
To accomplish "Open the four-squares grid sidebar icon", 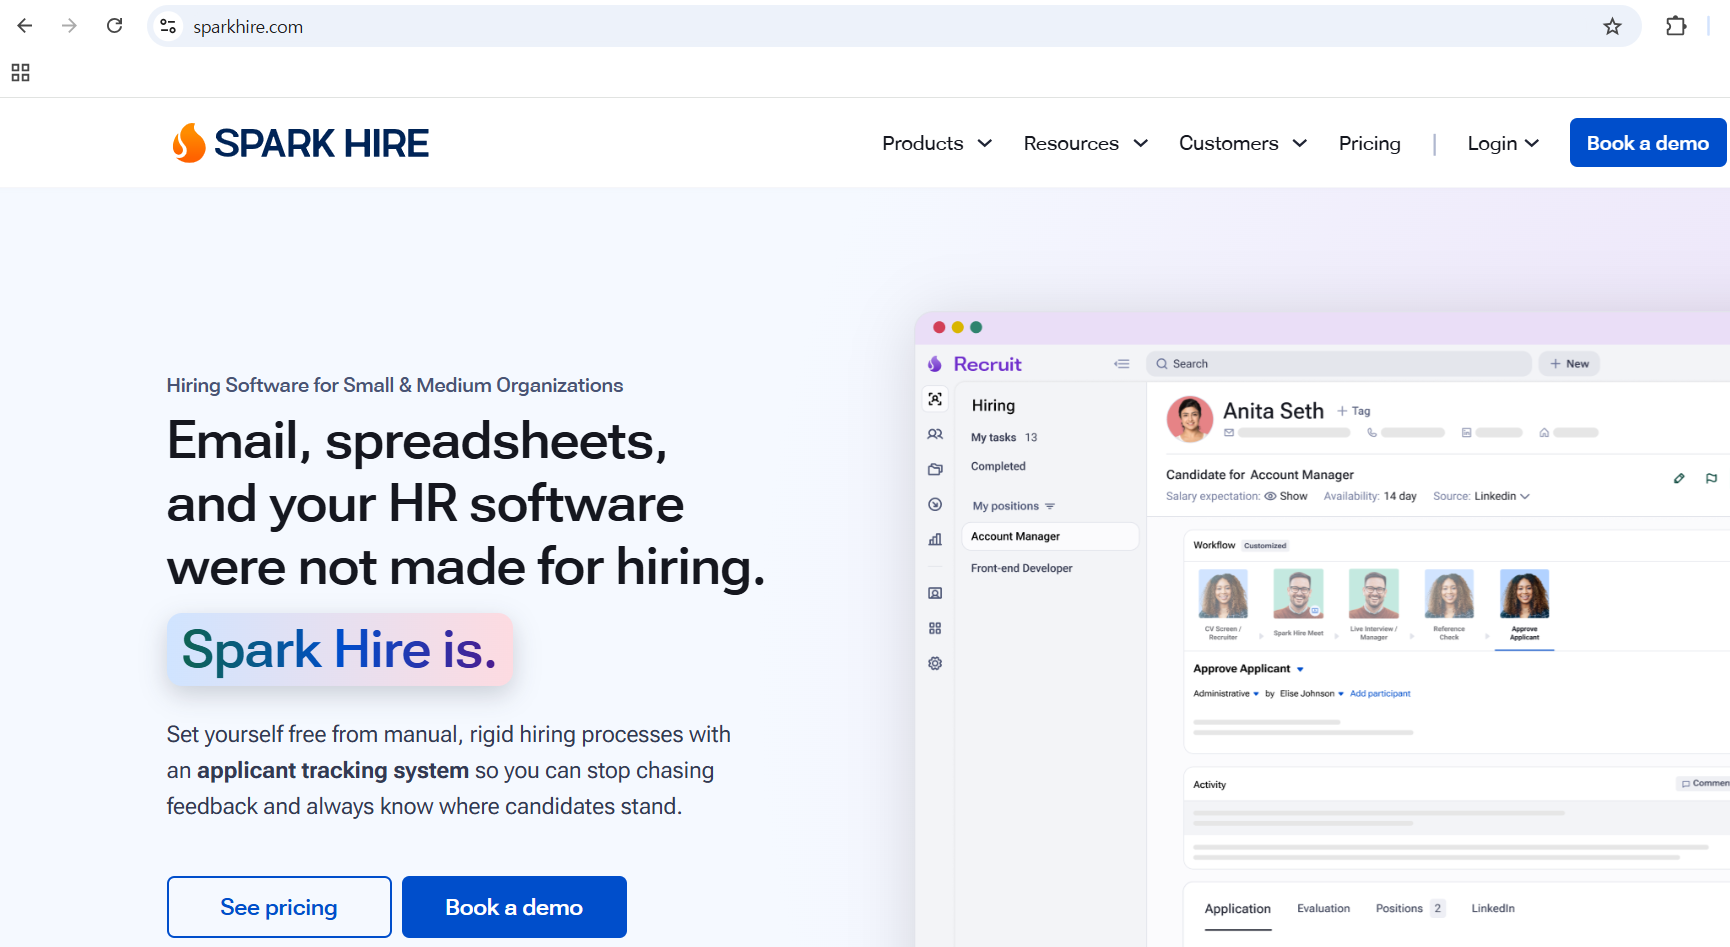I will (x=935, y=628).
